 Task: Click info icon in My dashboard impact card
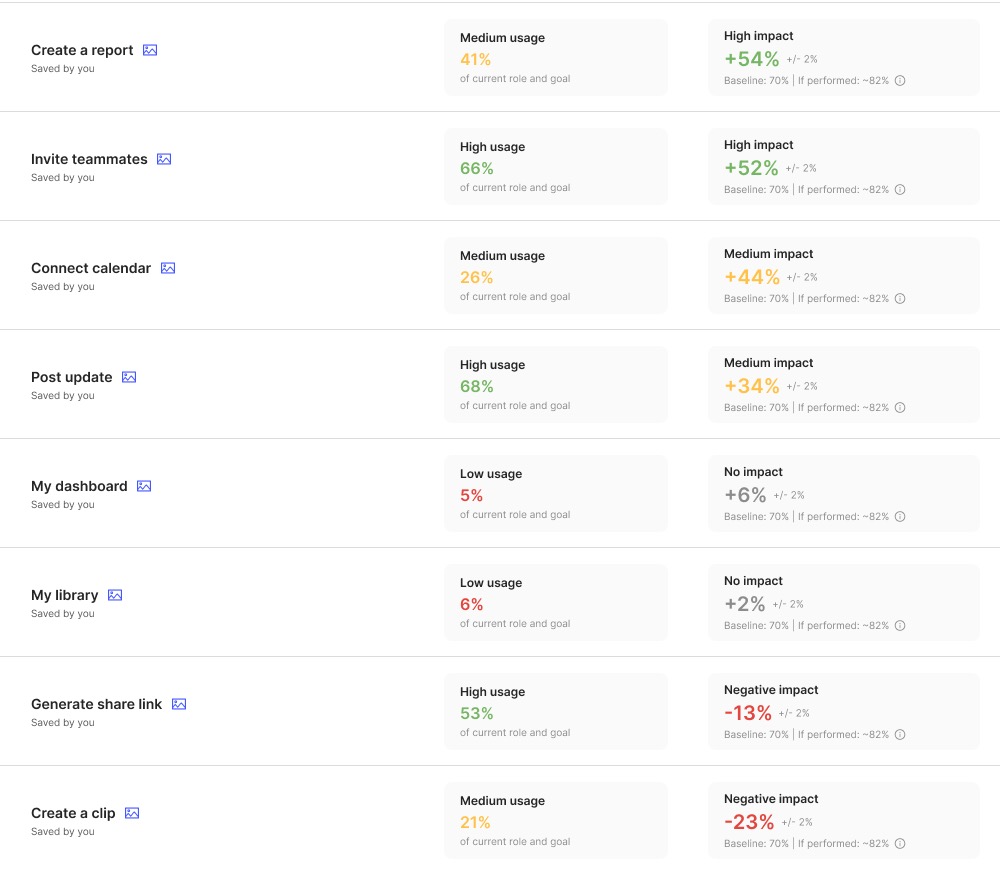(x=900, y=517)
